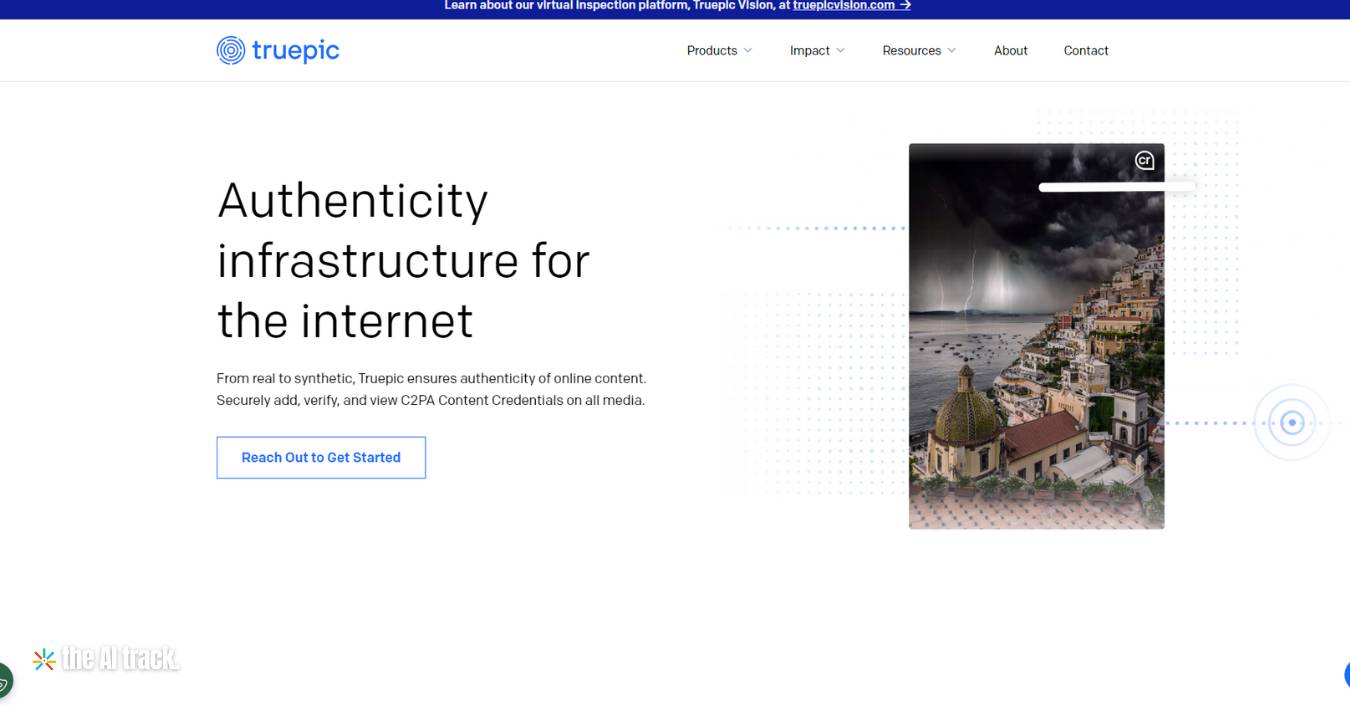Select About in the navigation bar

pos(1010,50)
